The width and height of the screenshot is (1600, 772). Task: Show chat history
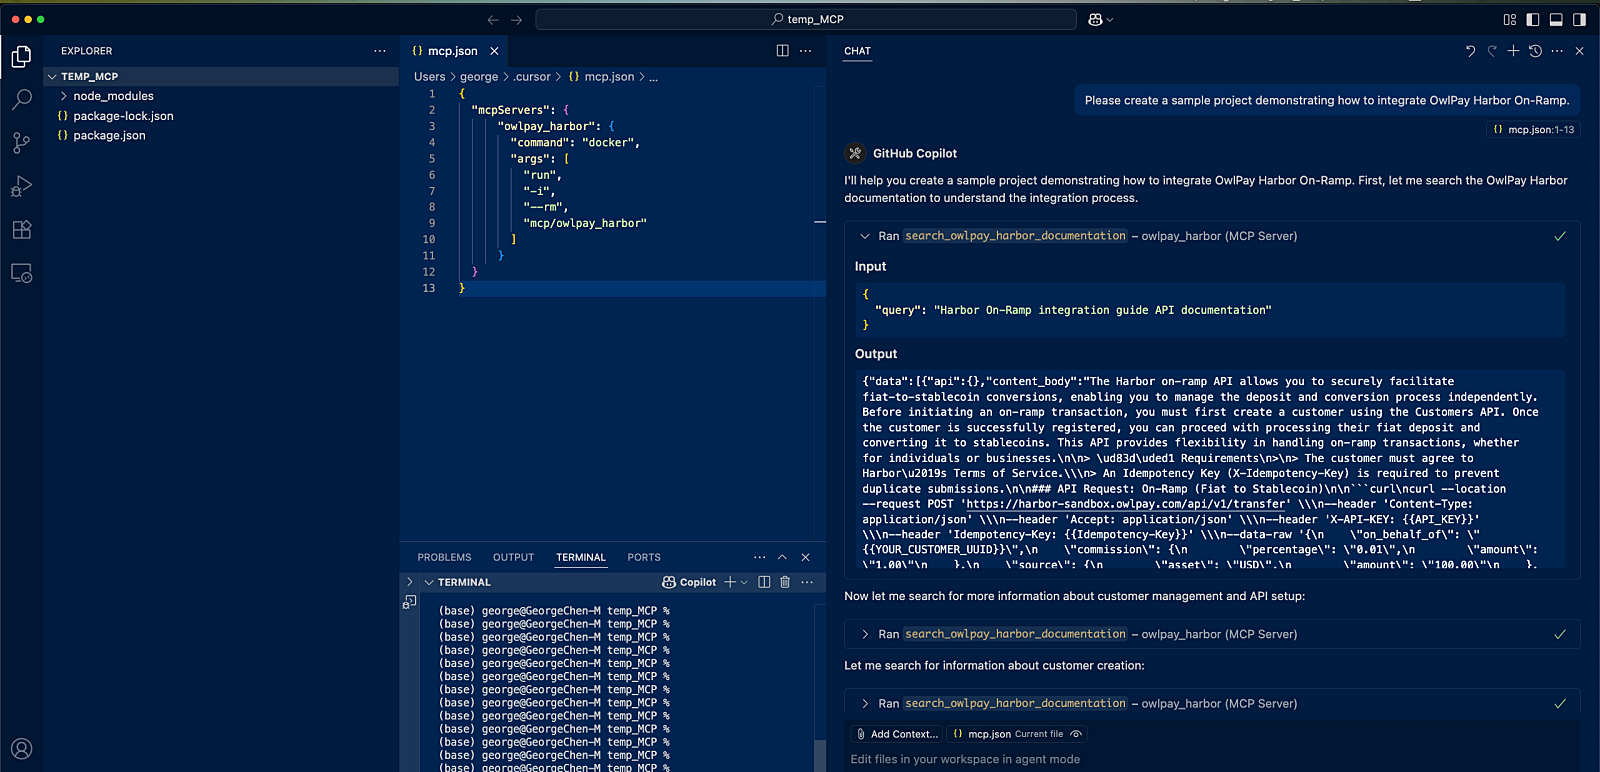tap(1535, 51)
